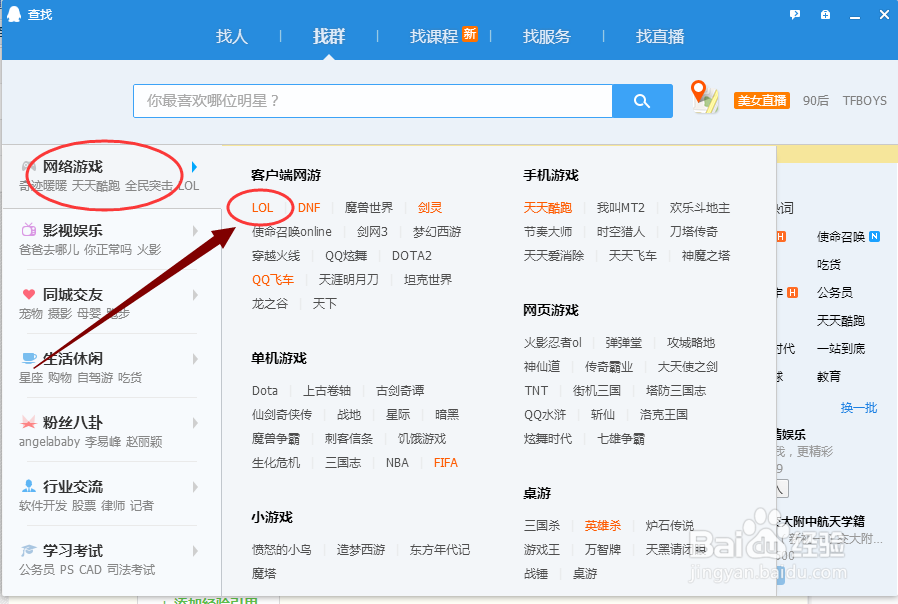Screen dimensions: 898x604
Task: Select 坦克世界 game link
Action: point(428,280)
